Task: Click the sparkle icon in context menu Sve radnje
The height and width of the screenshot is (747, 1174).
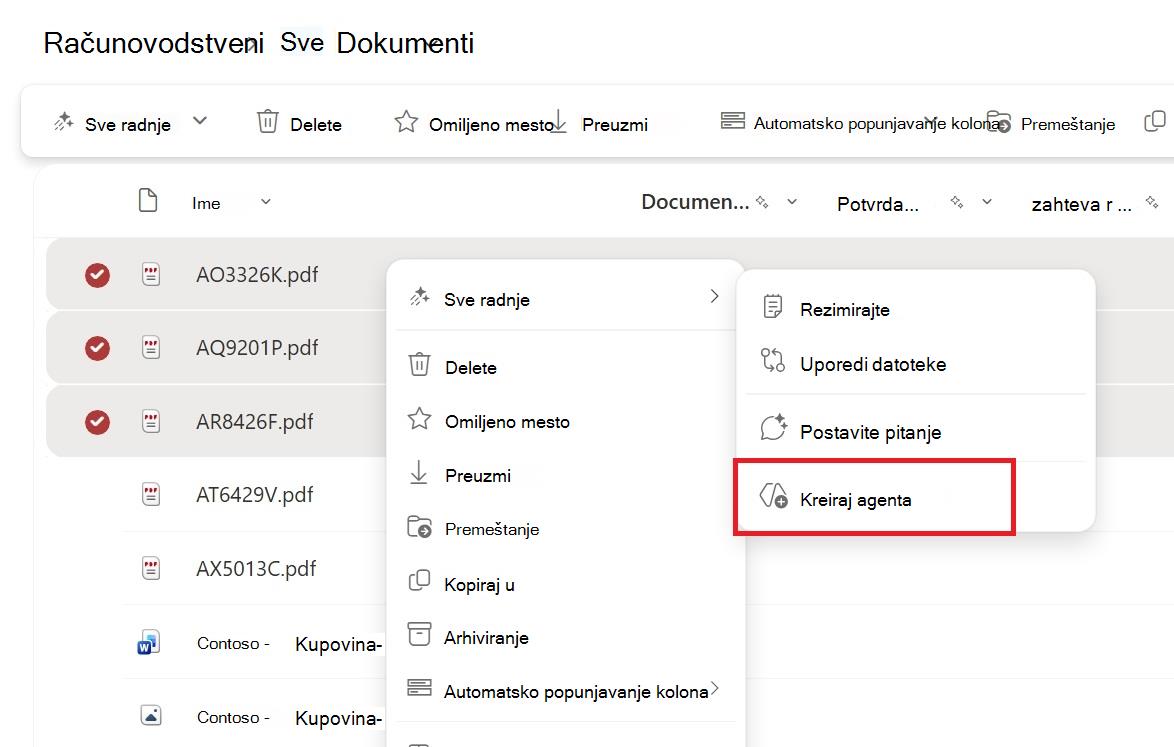Action: coord(419,296)
